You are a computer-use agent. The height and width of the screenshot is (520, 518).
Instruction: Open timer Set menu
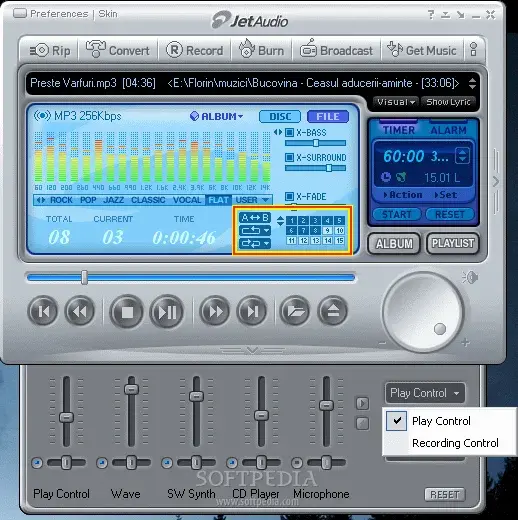click(446, 195)
